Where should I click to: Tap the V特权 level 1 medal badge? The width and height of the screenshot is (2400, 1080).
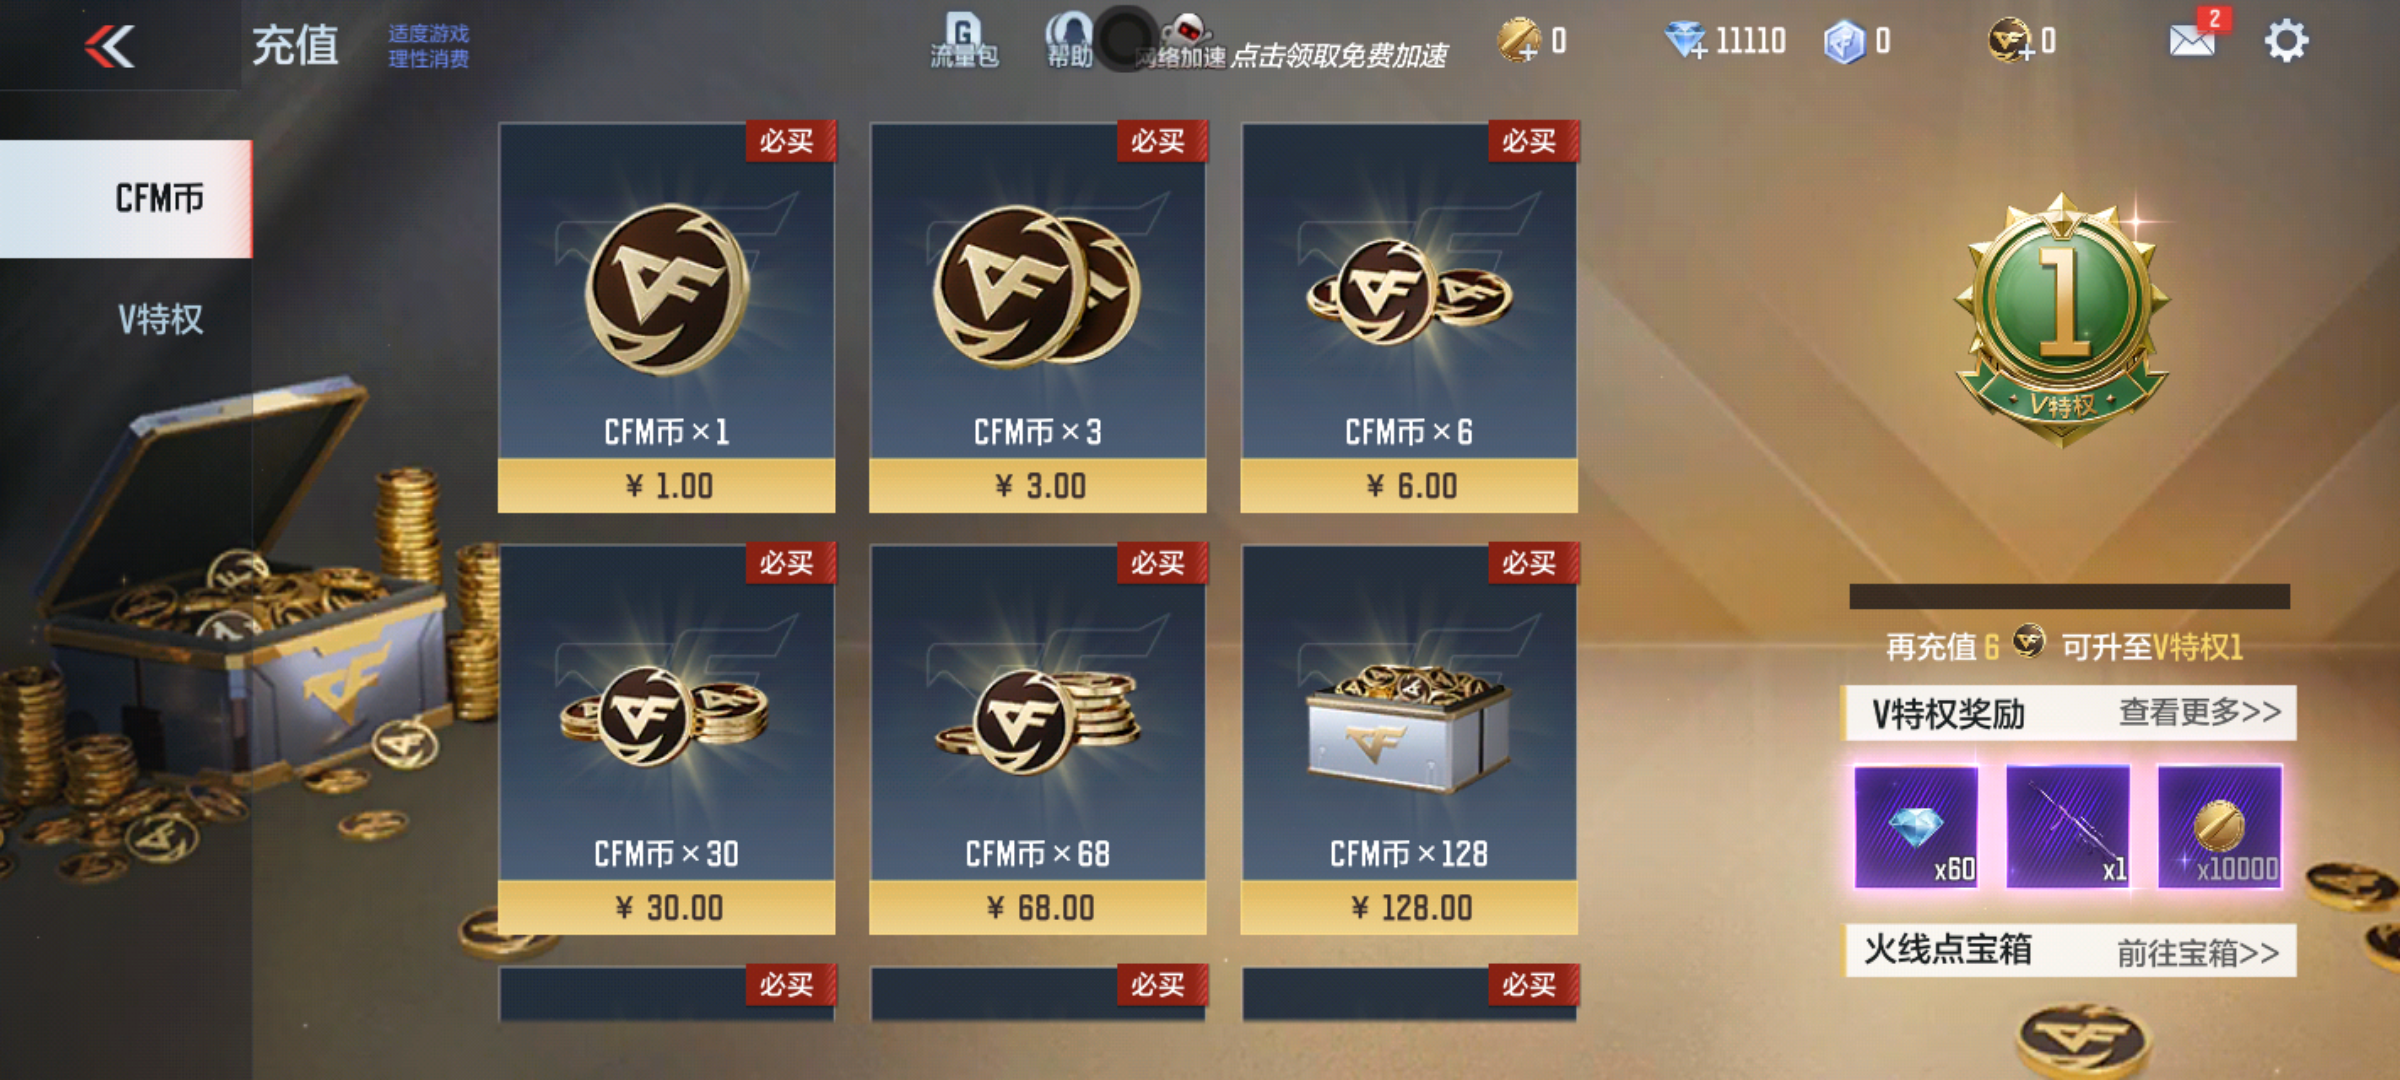2062,320
